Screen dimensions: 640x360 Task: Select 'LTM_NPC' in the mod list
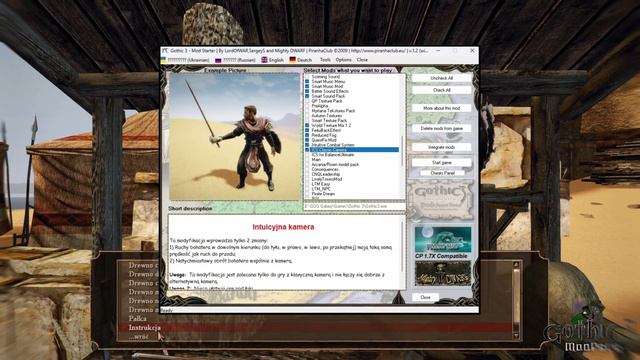coord(321,189)
